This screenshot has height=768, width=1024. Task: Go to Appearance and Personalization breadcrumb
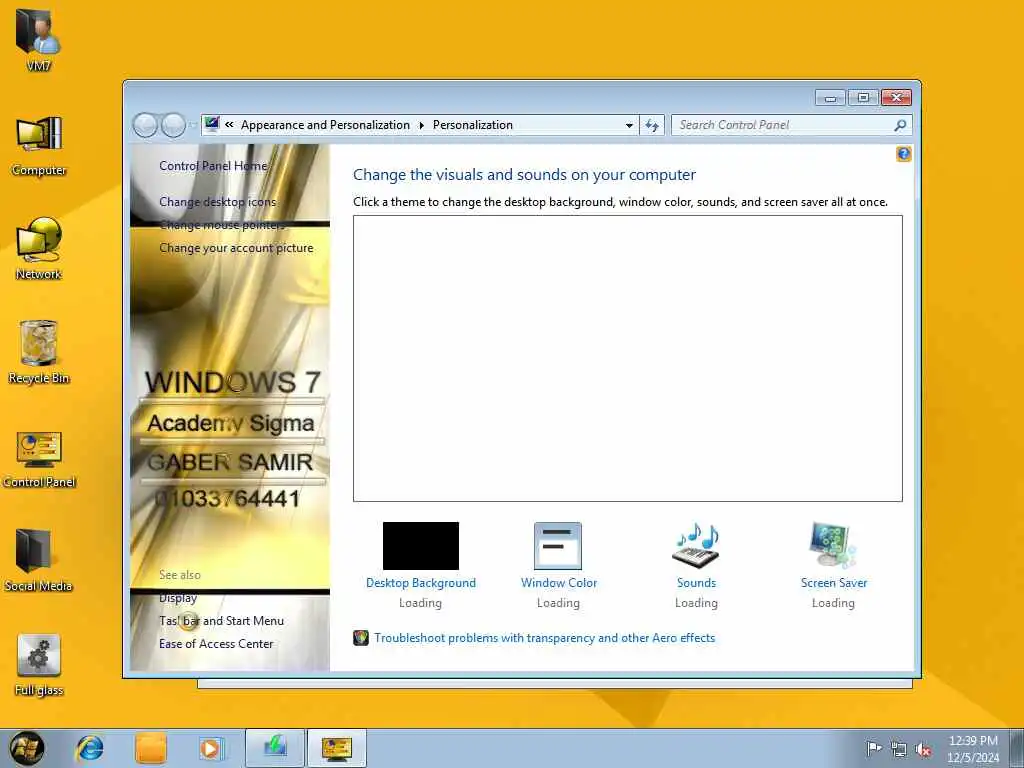click(x=325, y=125)
